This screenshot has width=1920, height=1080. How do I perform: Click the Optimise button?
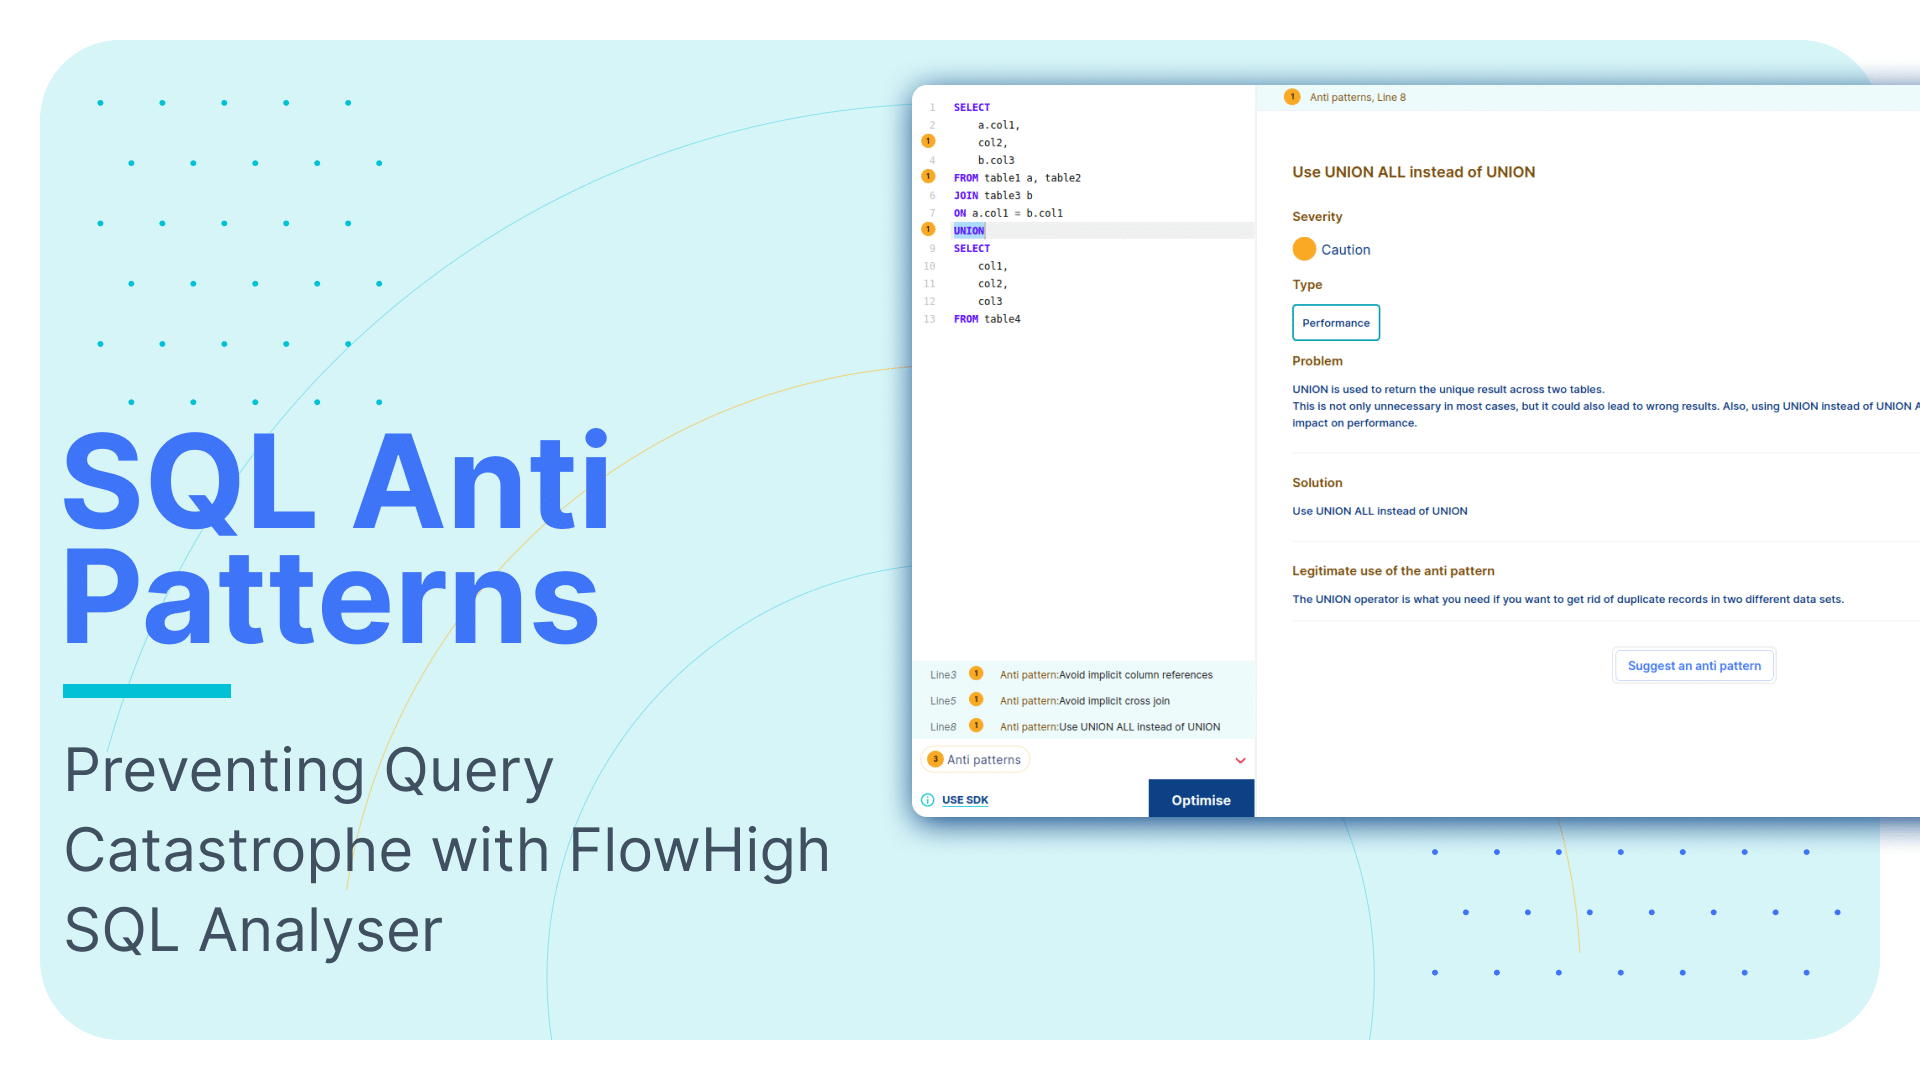point(1200,799)
